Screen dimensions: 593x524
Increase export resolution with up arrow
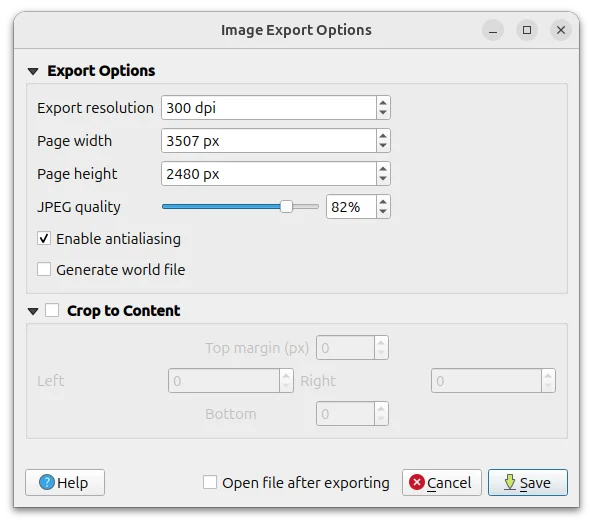point(383,103)
